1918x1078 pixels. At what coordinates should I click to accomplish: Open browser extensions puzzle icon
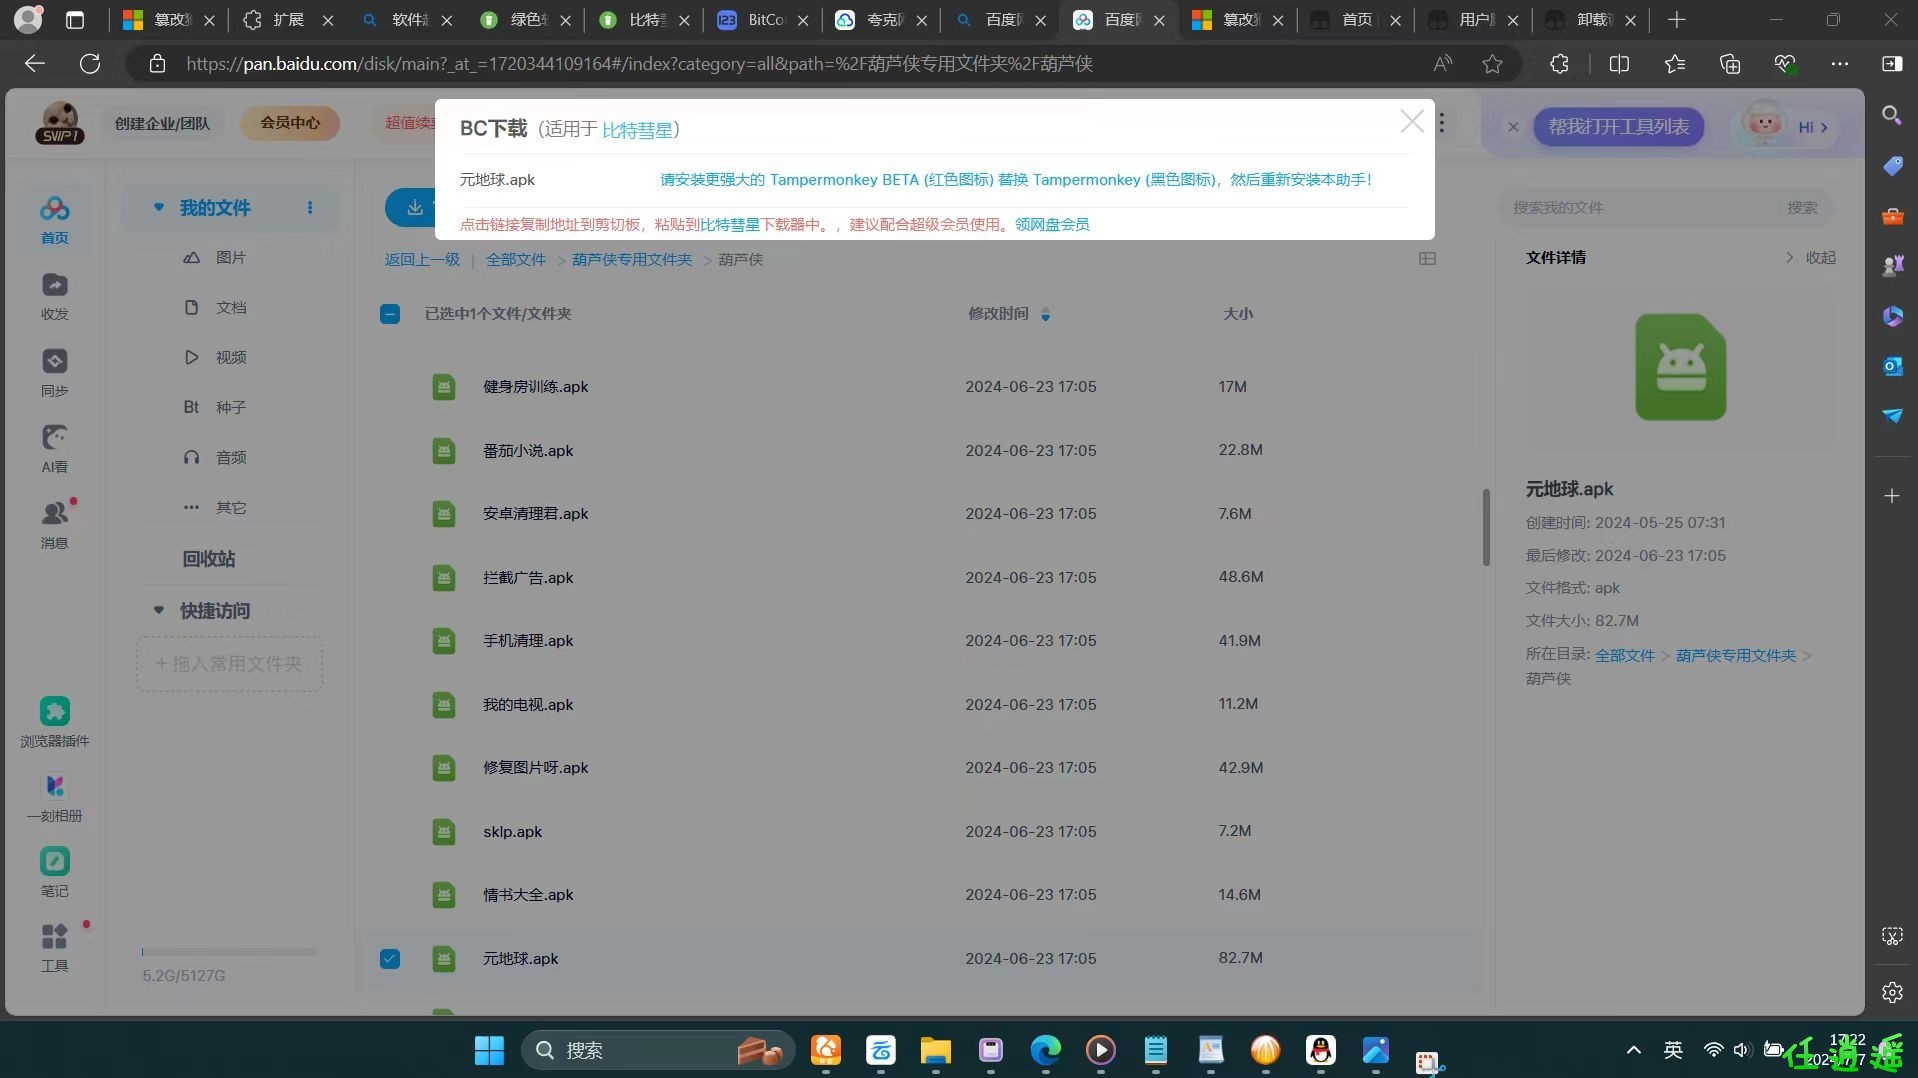(1559, 64)
